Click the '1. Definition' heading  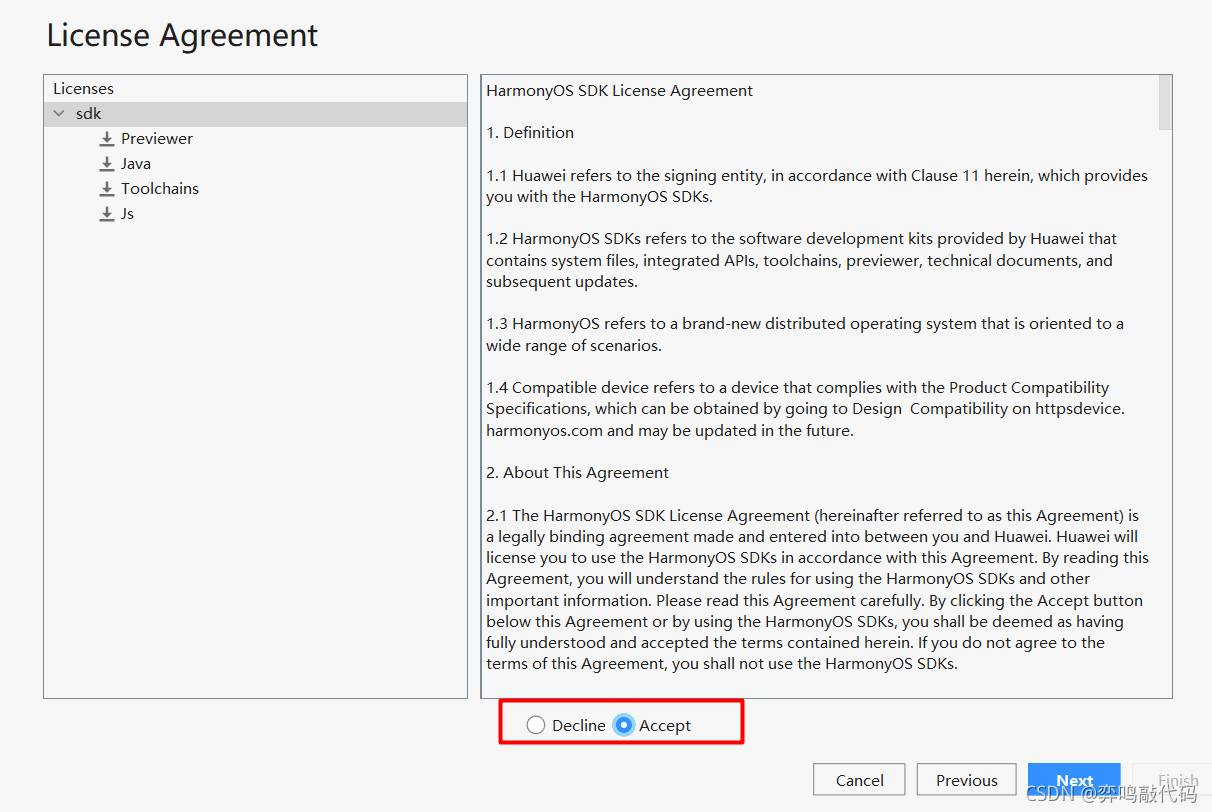point(530,133)
